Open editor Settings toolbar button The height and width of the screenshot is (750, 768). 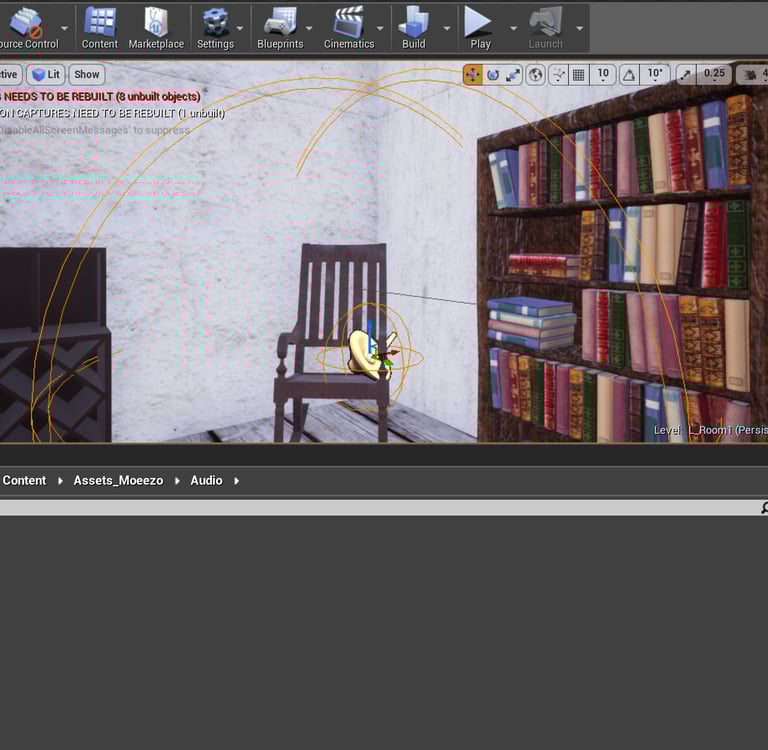(216, 28)
